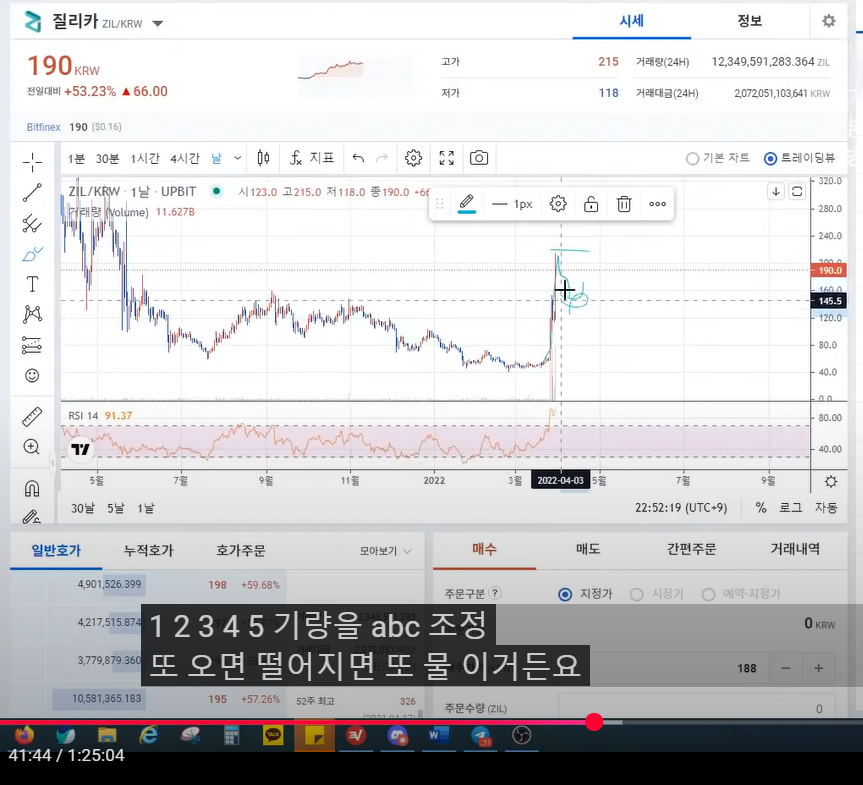Open the page settings gear at top right
Screen dimensions: 863x785
(829, 21)
